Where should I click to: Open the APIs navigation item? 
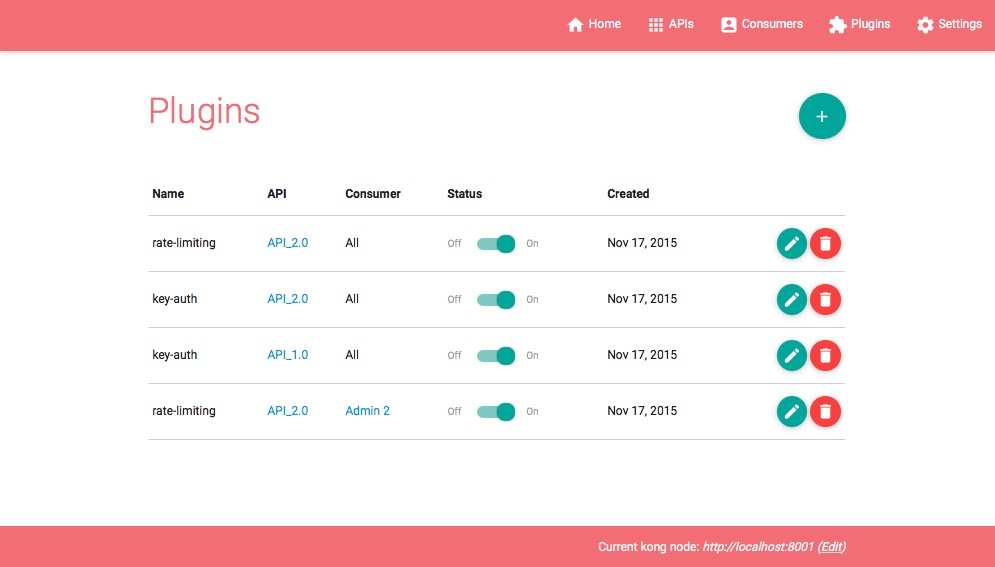[671, 24]
